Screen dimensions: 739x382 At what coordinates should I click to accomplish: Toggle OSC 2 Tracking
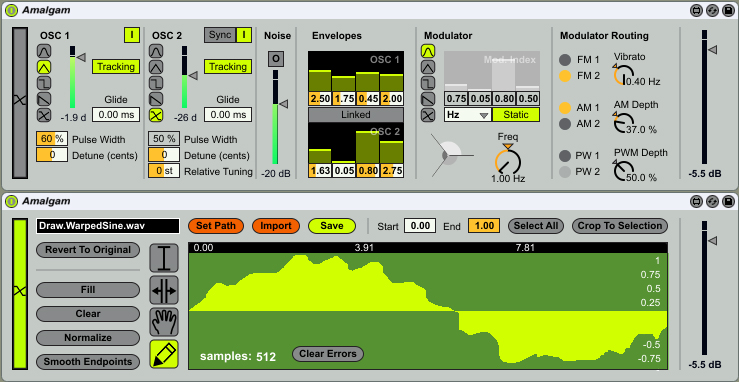[228, 66]
